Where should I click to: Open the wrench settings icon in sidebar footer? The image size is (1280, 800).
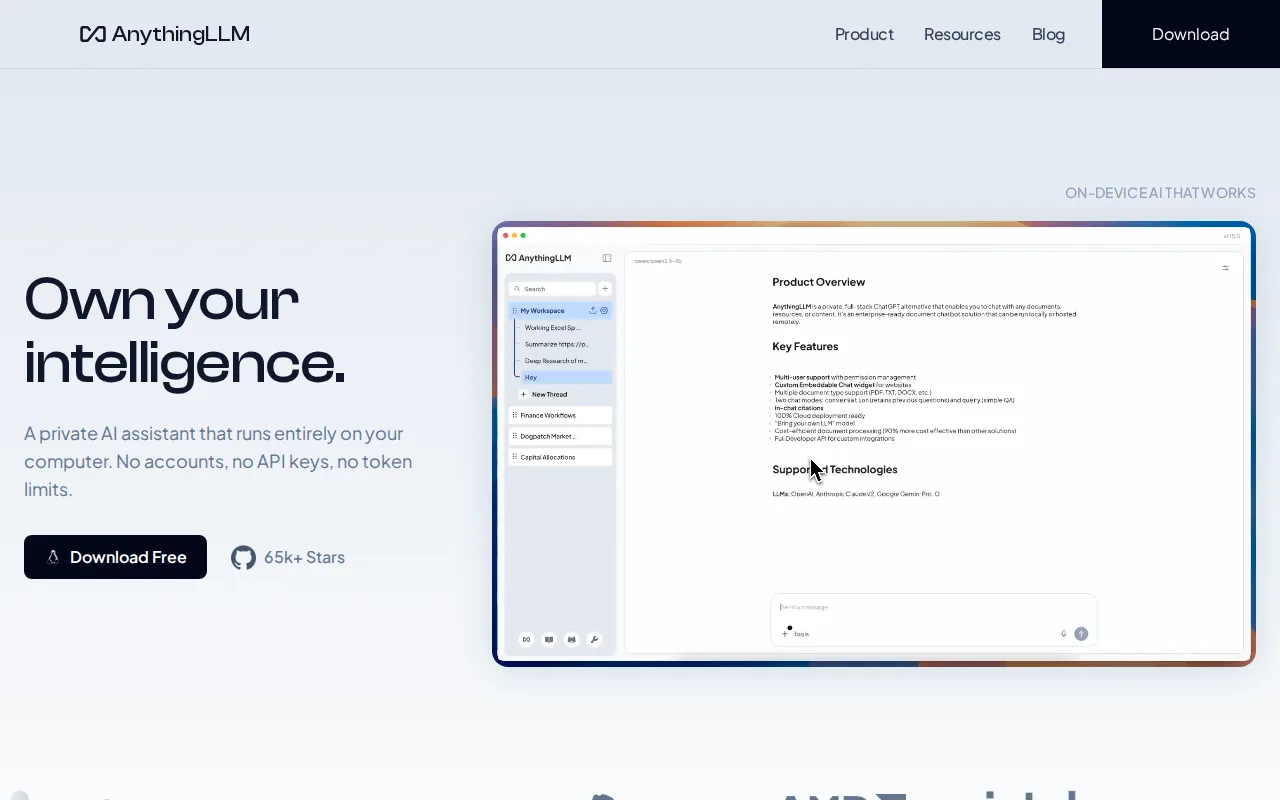coord(594,640)
